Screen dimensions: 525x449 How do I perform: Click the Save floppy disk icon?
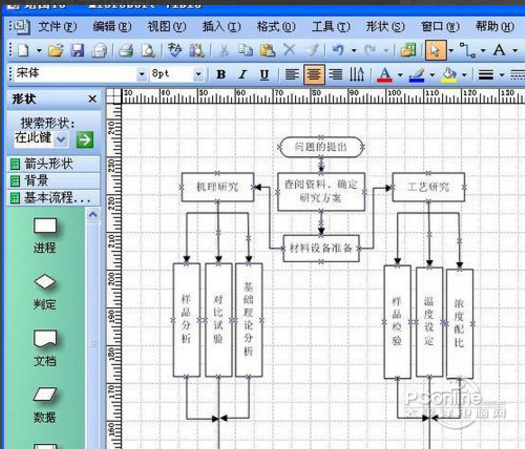click(77, 51)
